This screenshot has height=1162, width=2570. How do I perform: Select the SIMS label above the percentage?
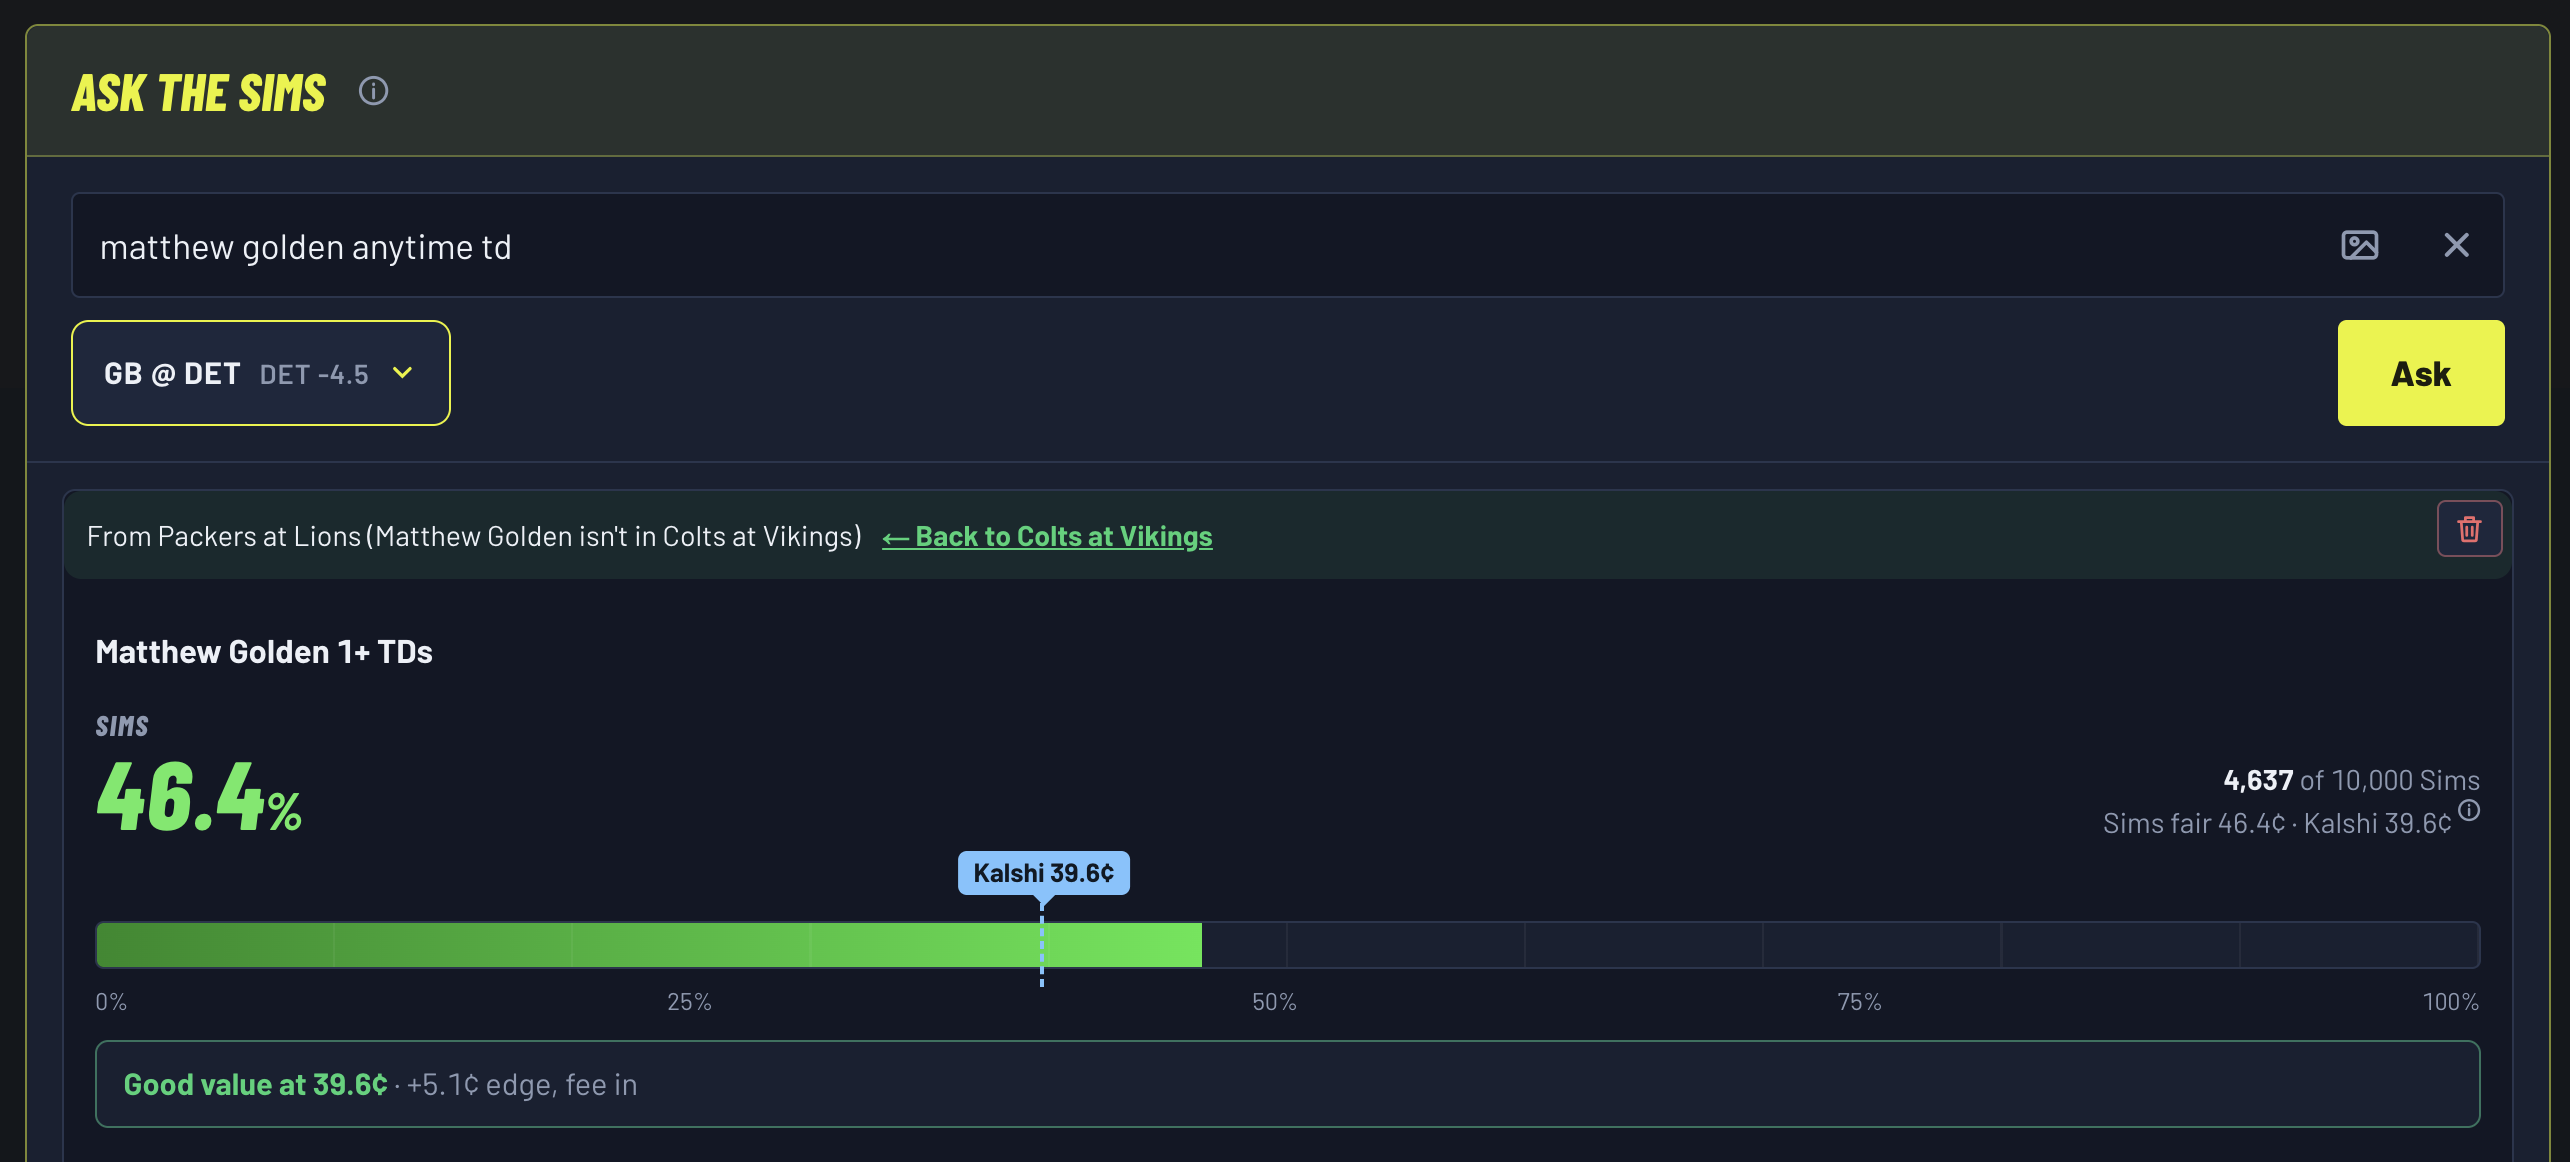coord(122,726)
